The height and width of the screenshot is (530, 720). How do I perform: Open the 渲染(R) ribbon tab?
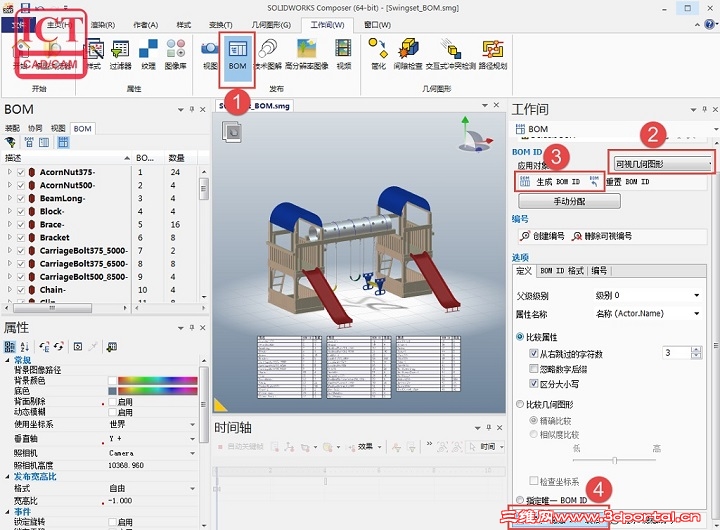(103, 25)
